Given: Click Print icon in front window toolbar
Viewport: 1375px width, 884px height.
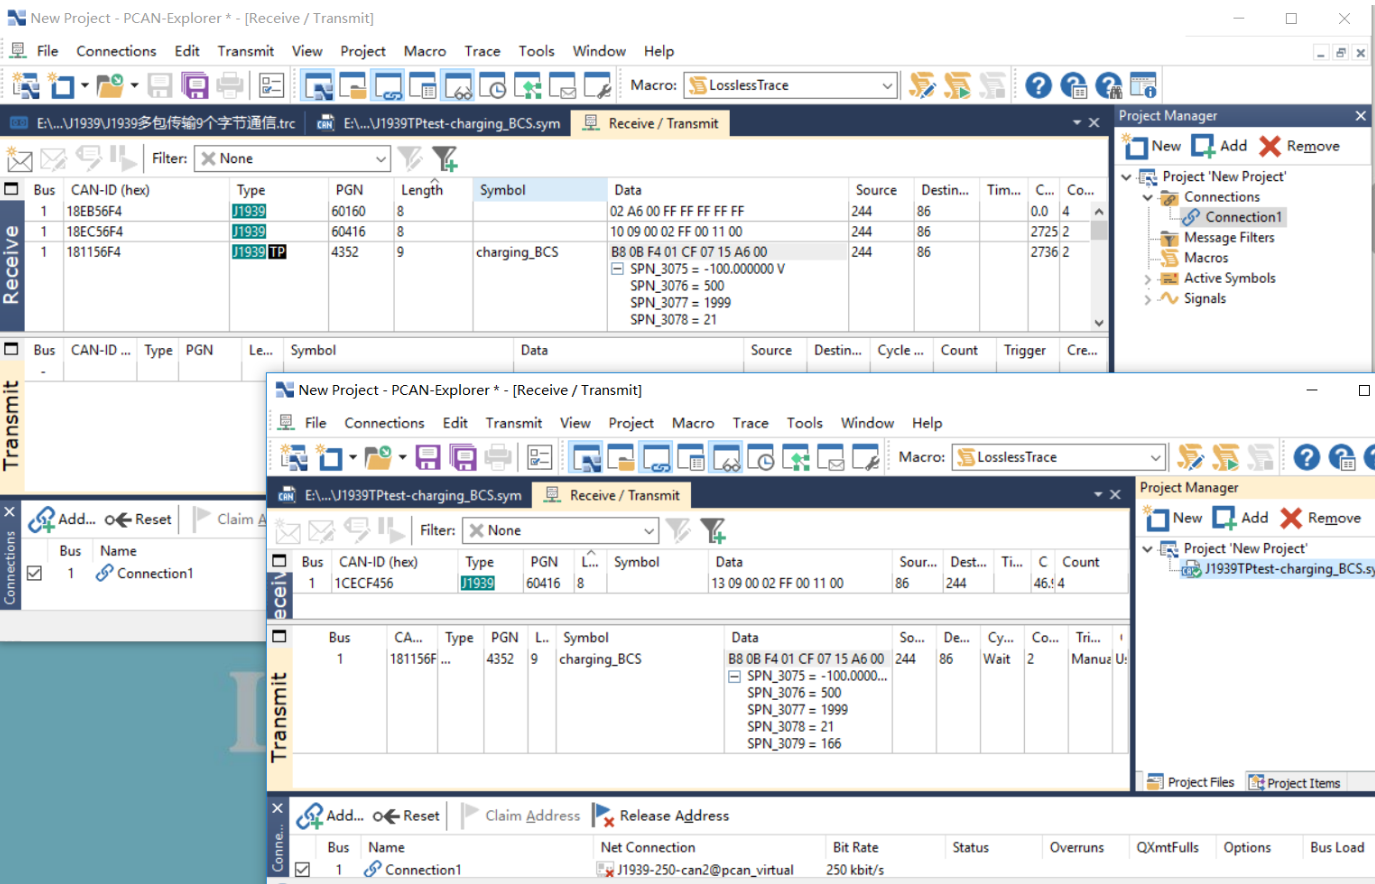Looking at the screenshot, I should coord(498,457).
